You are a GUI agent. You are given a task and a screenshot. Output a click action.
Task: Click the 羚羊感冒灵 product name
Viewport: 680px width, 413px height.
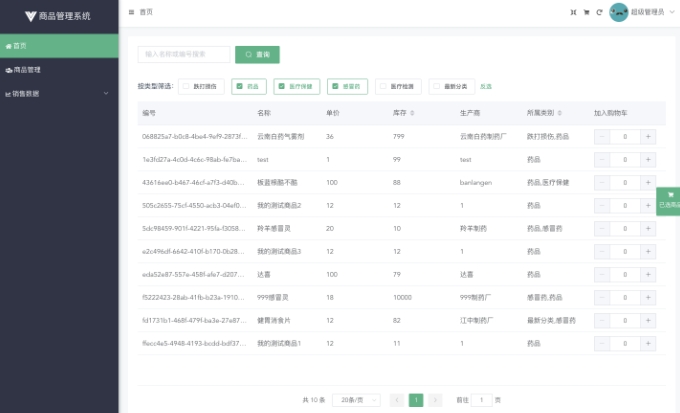click(x=274, y=229)
